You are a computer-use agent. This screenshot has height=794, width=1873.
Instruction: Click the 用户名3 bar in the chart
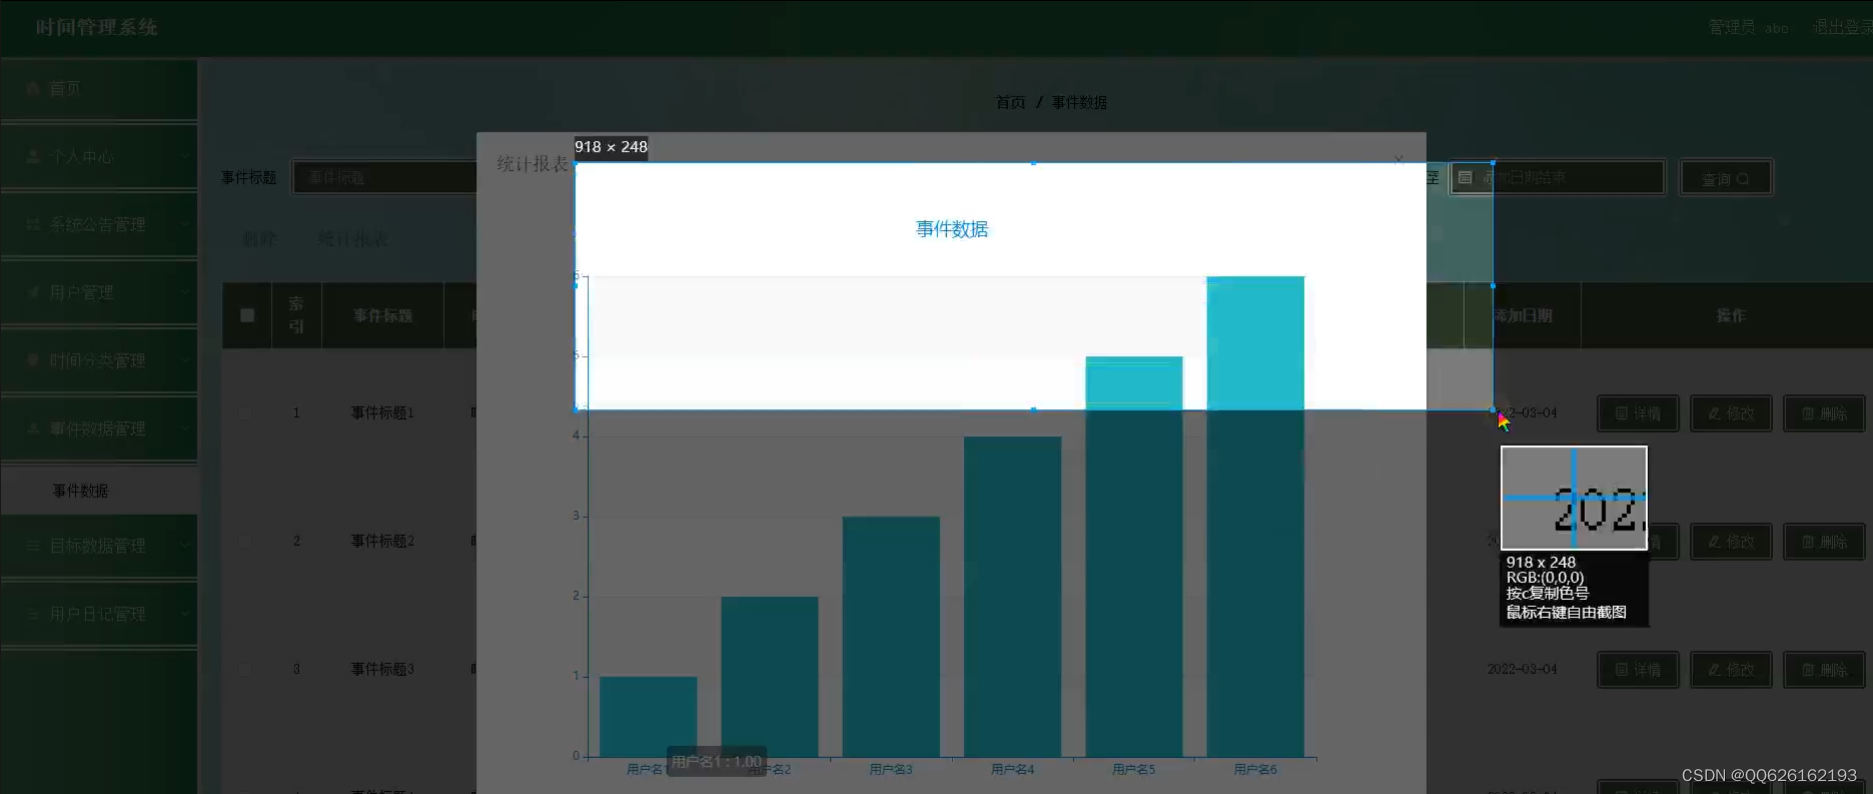pyautogui.click(x=891, y=636)
